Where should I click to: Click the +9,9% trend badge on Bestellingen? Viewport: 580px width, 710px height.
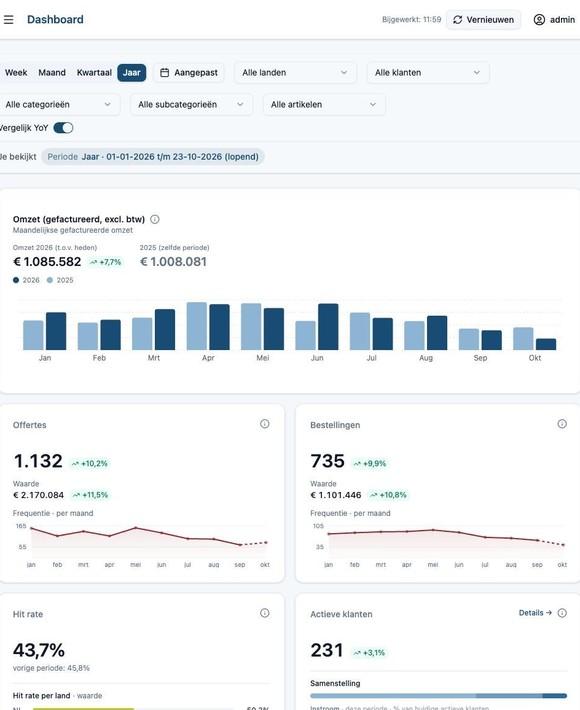370,463
